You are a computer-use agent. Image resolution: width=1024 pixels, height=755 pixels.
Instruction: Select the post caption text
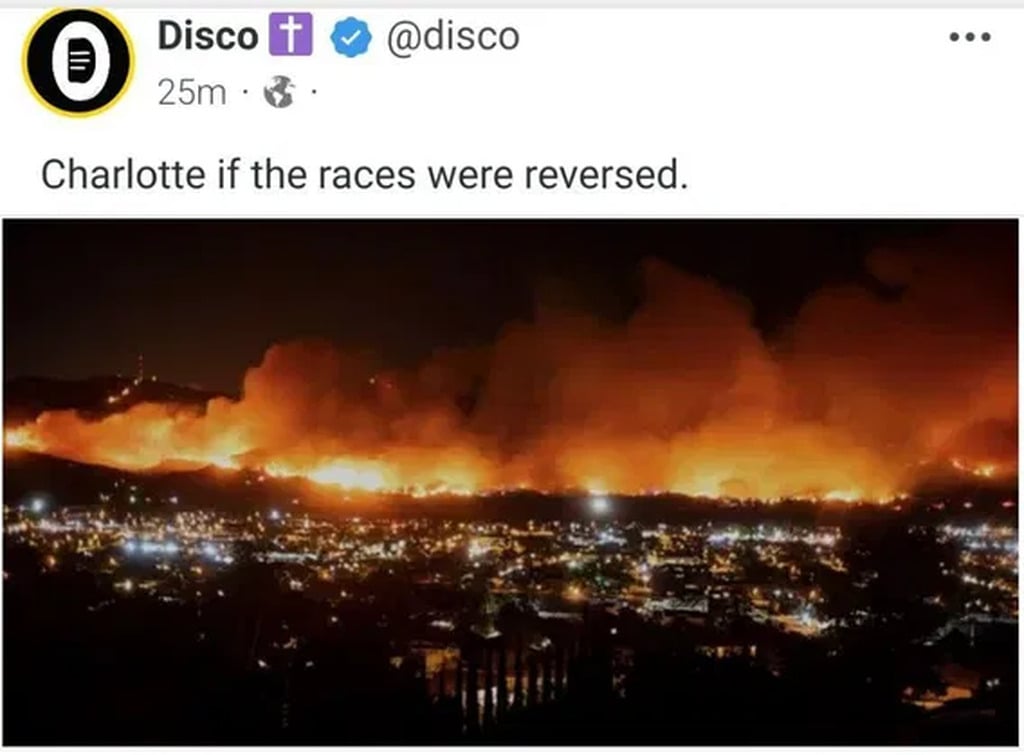(364, 175)
